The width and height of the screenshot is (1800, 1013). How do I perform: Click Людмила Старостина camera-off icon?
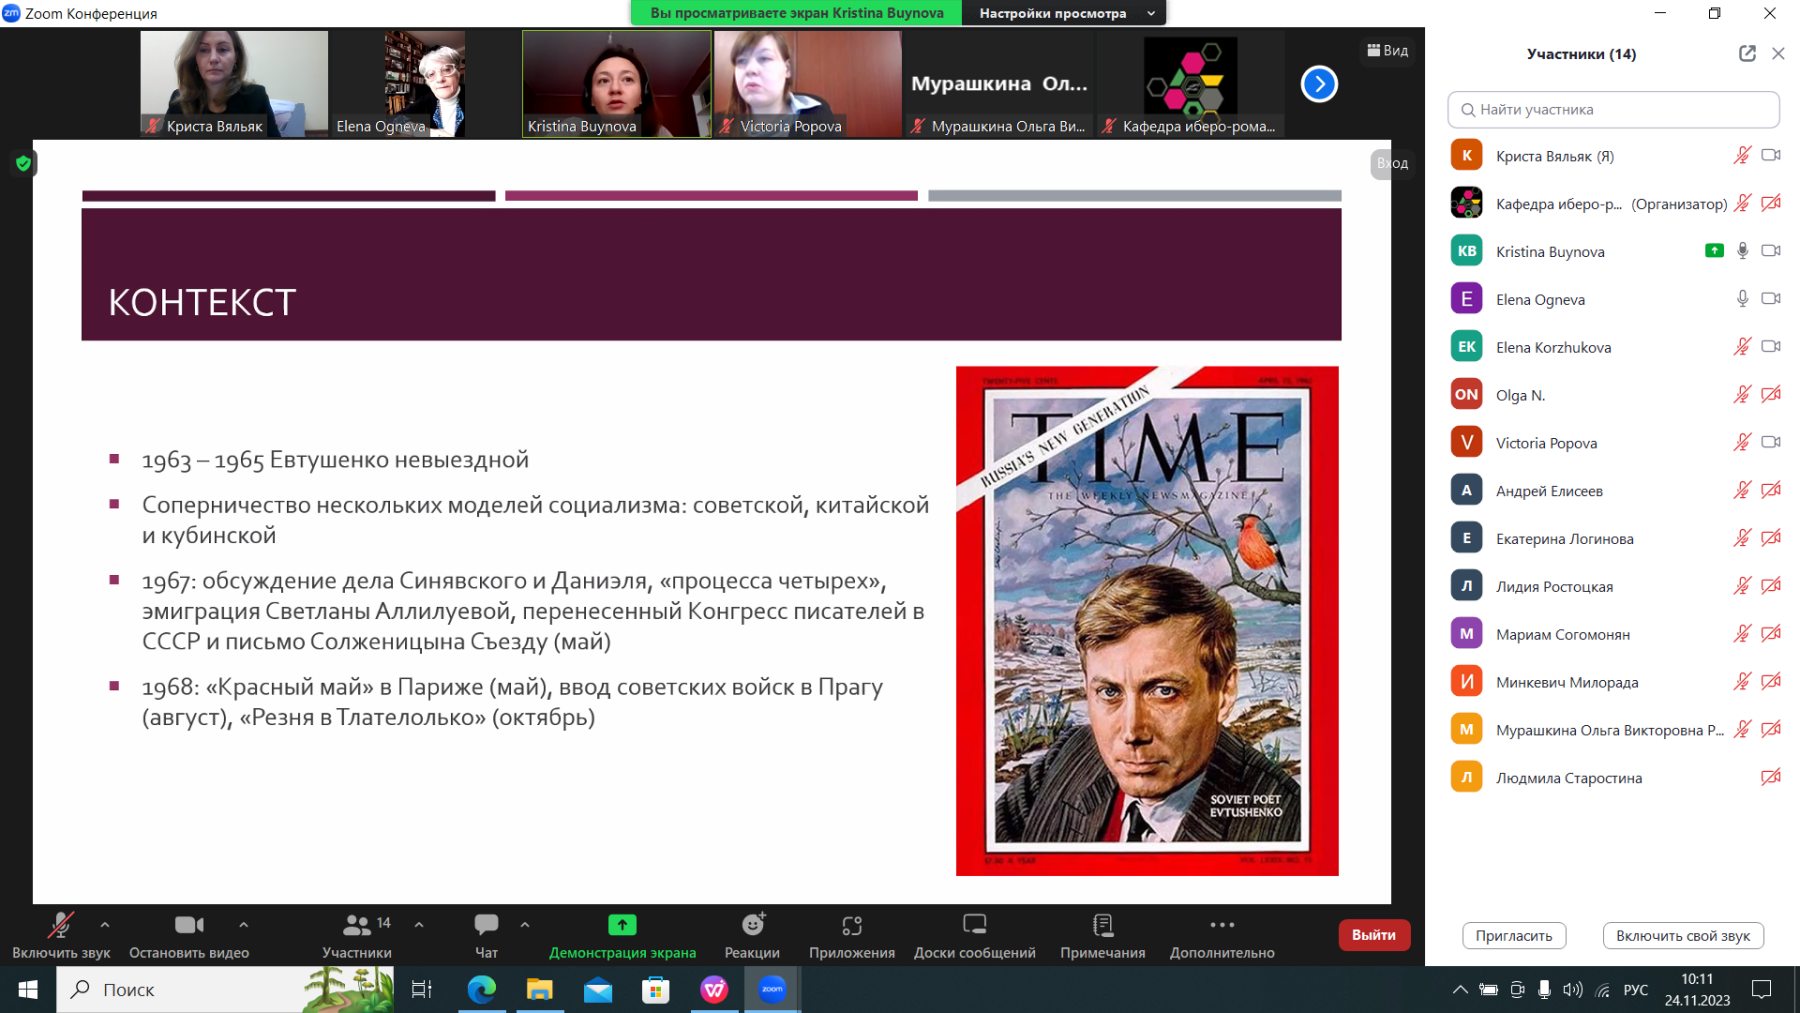[1771, 777]
